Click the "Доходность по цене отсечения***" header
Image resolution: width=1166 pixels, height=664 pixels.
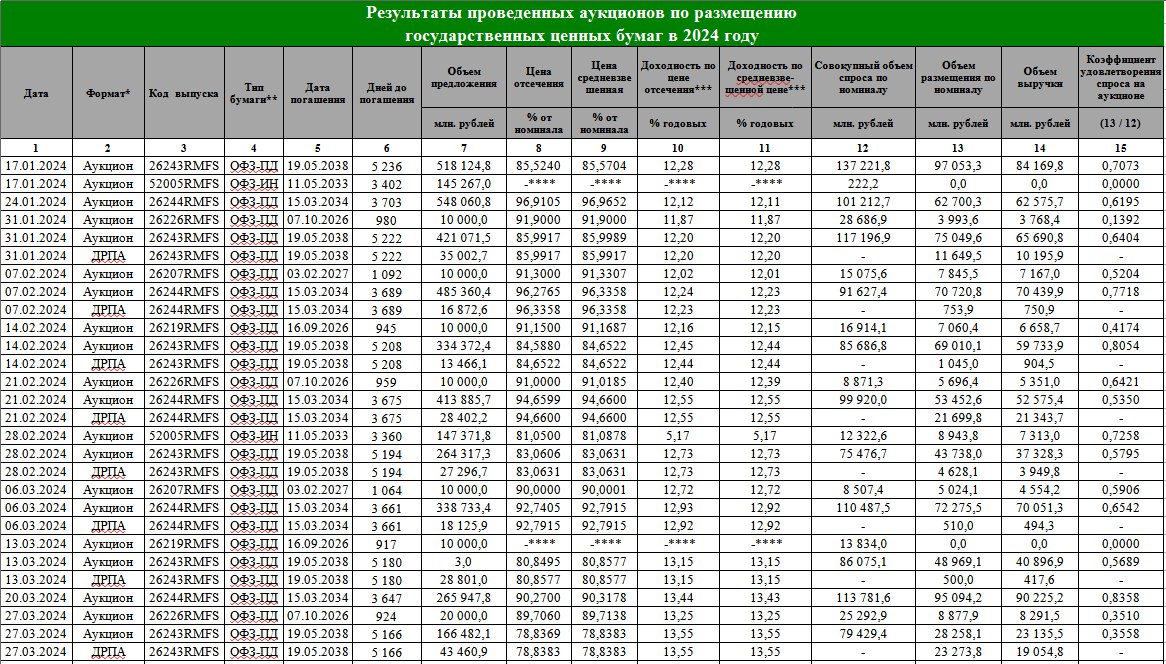tap(678, 77)
